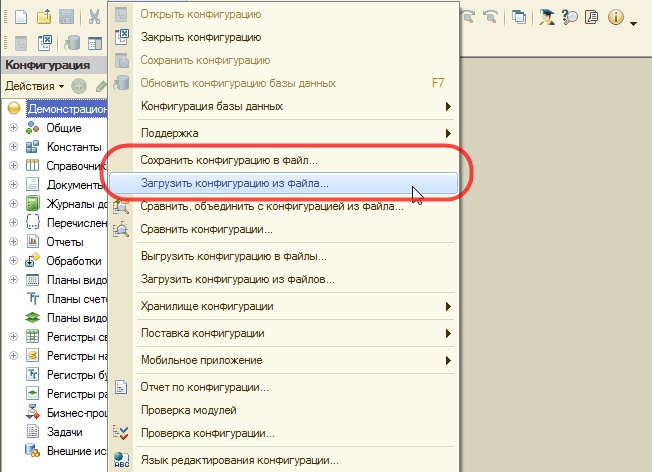Expand the Обработки tree node
Screen dimensions: 652x472
click(13, 260)
